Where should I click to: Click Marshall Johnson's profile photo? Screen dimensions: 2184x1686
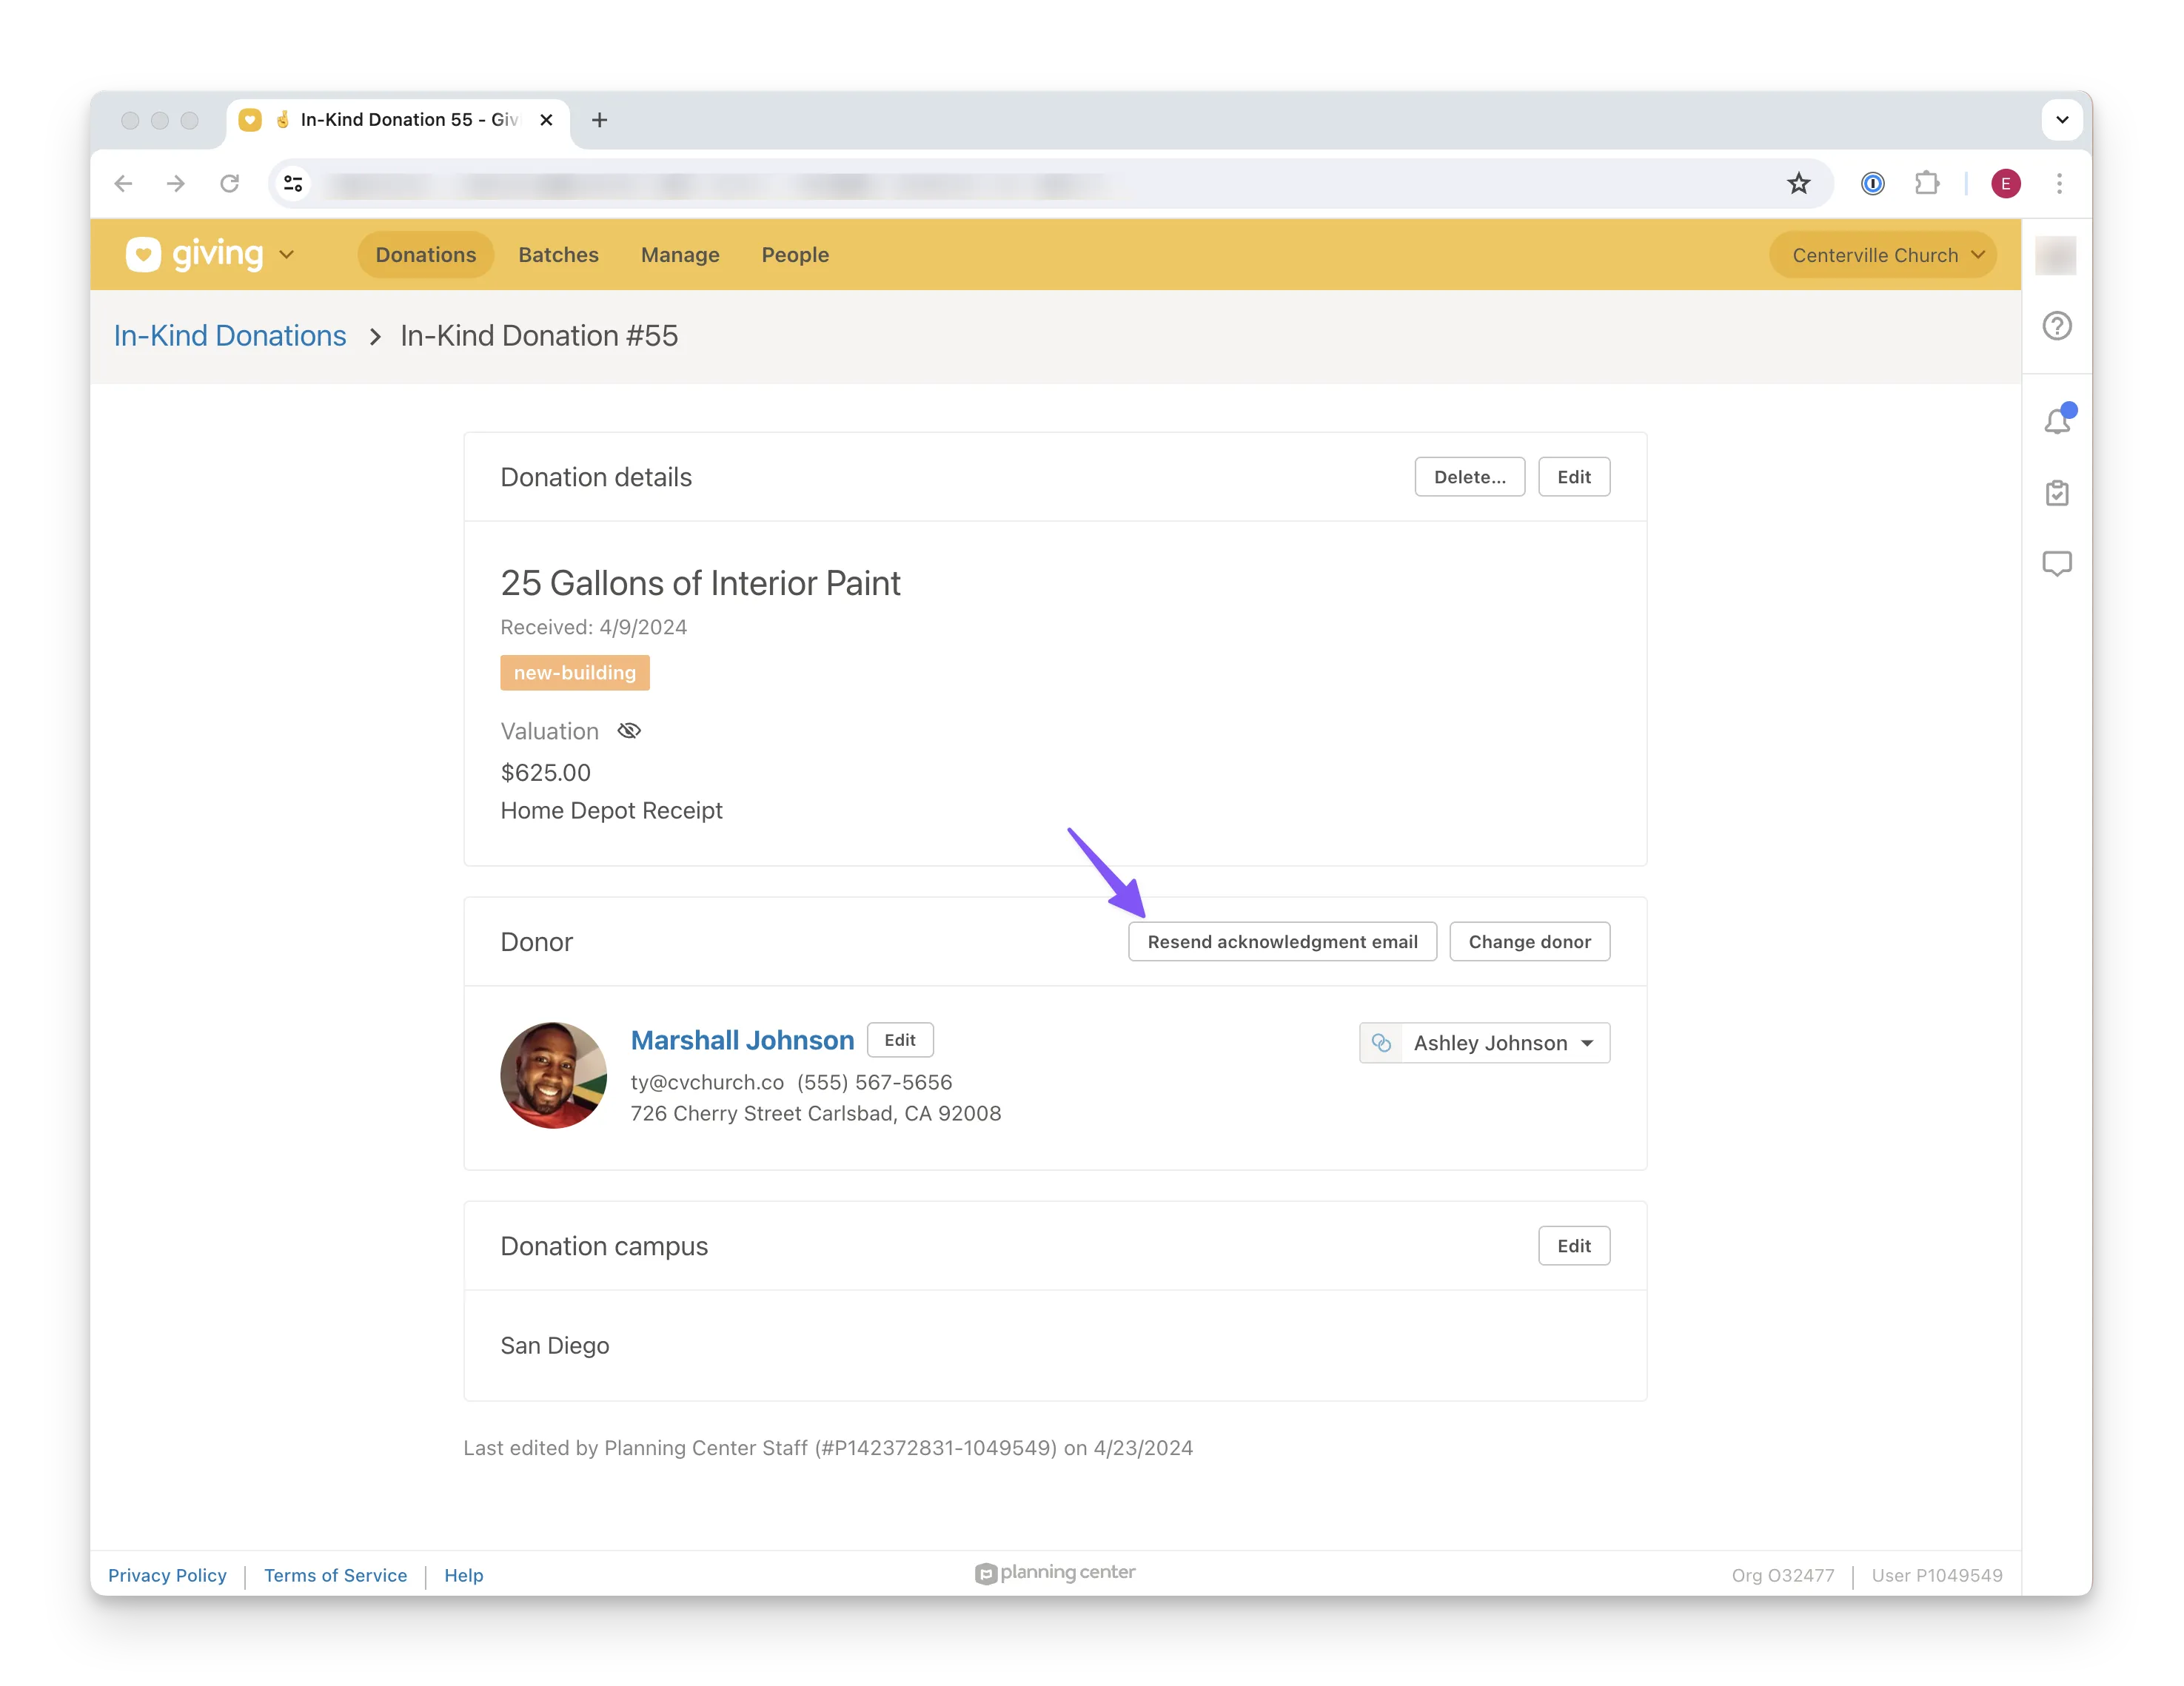(553, 1075)
